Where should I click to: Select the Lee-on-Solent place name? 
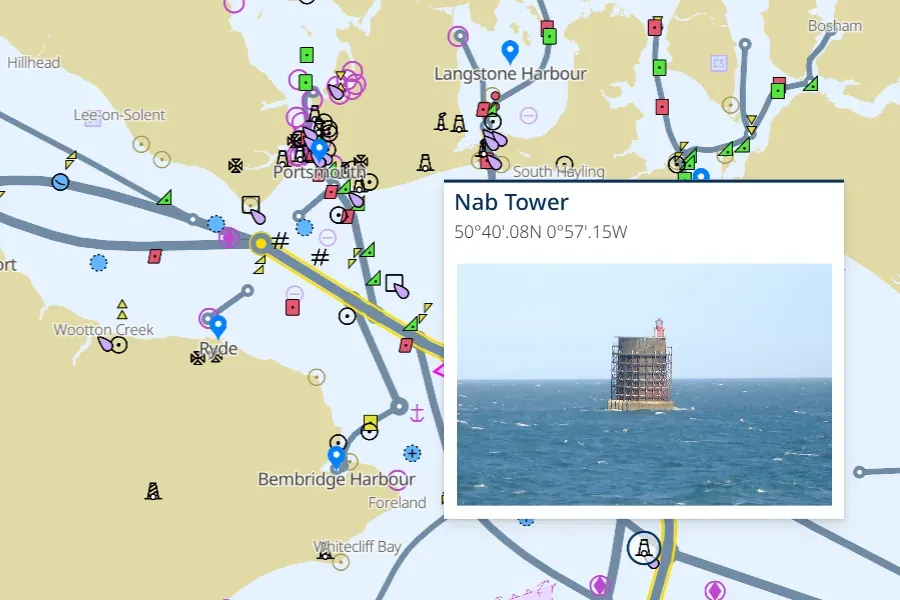pos(120,116)
